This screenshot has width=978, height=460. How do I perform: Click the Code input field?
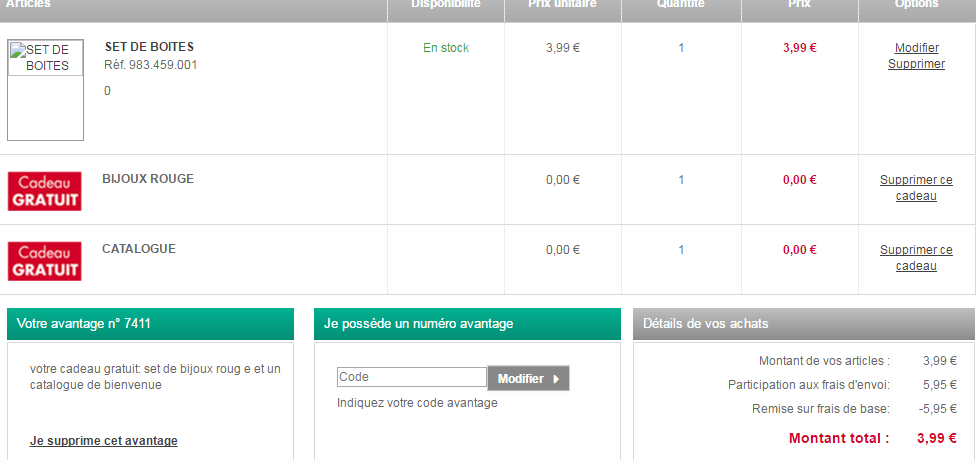click(411, 378)
